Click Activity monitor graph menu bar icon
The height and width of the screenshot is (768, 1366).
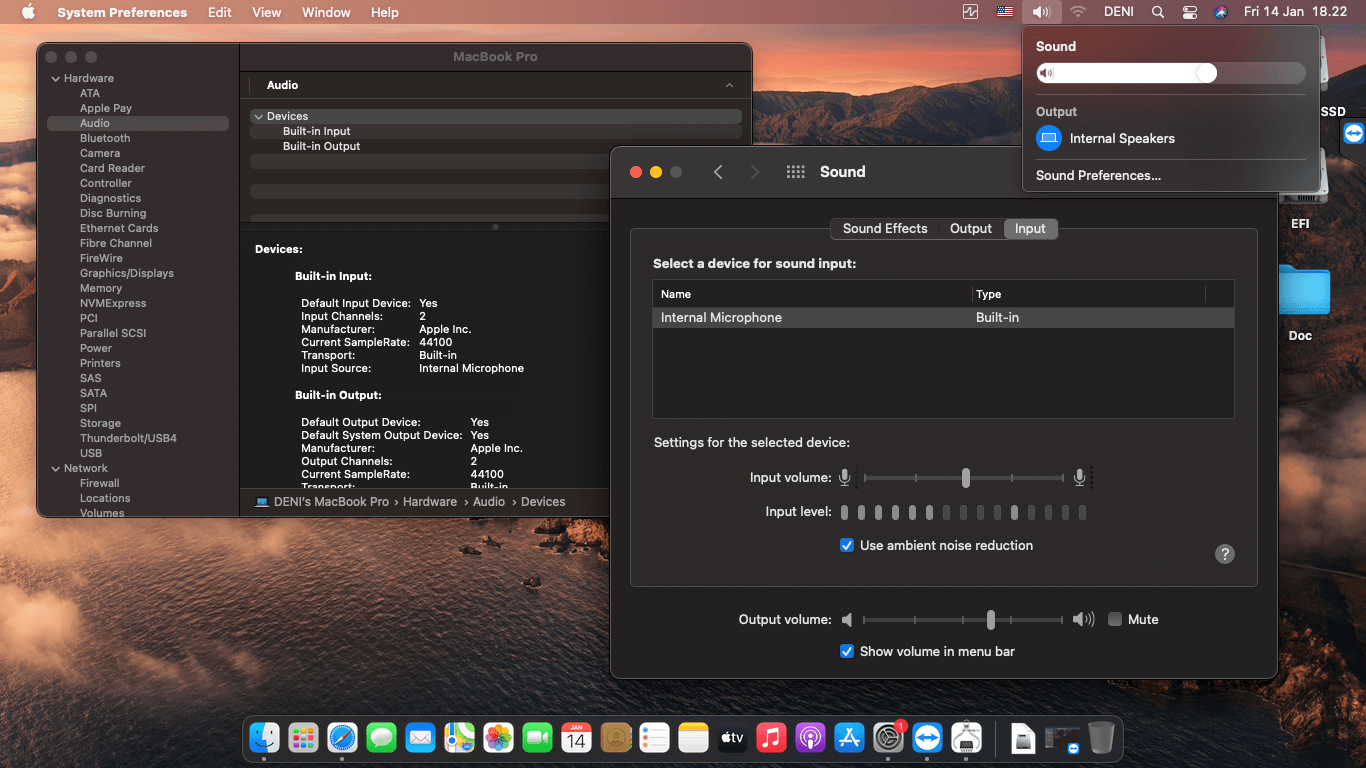pos(970,12)
